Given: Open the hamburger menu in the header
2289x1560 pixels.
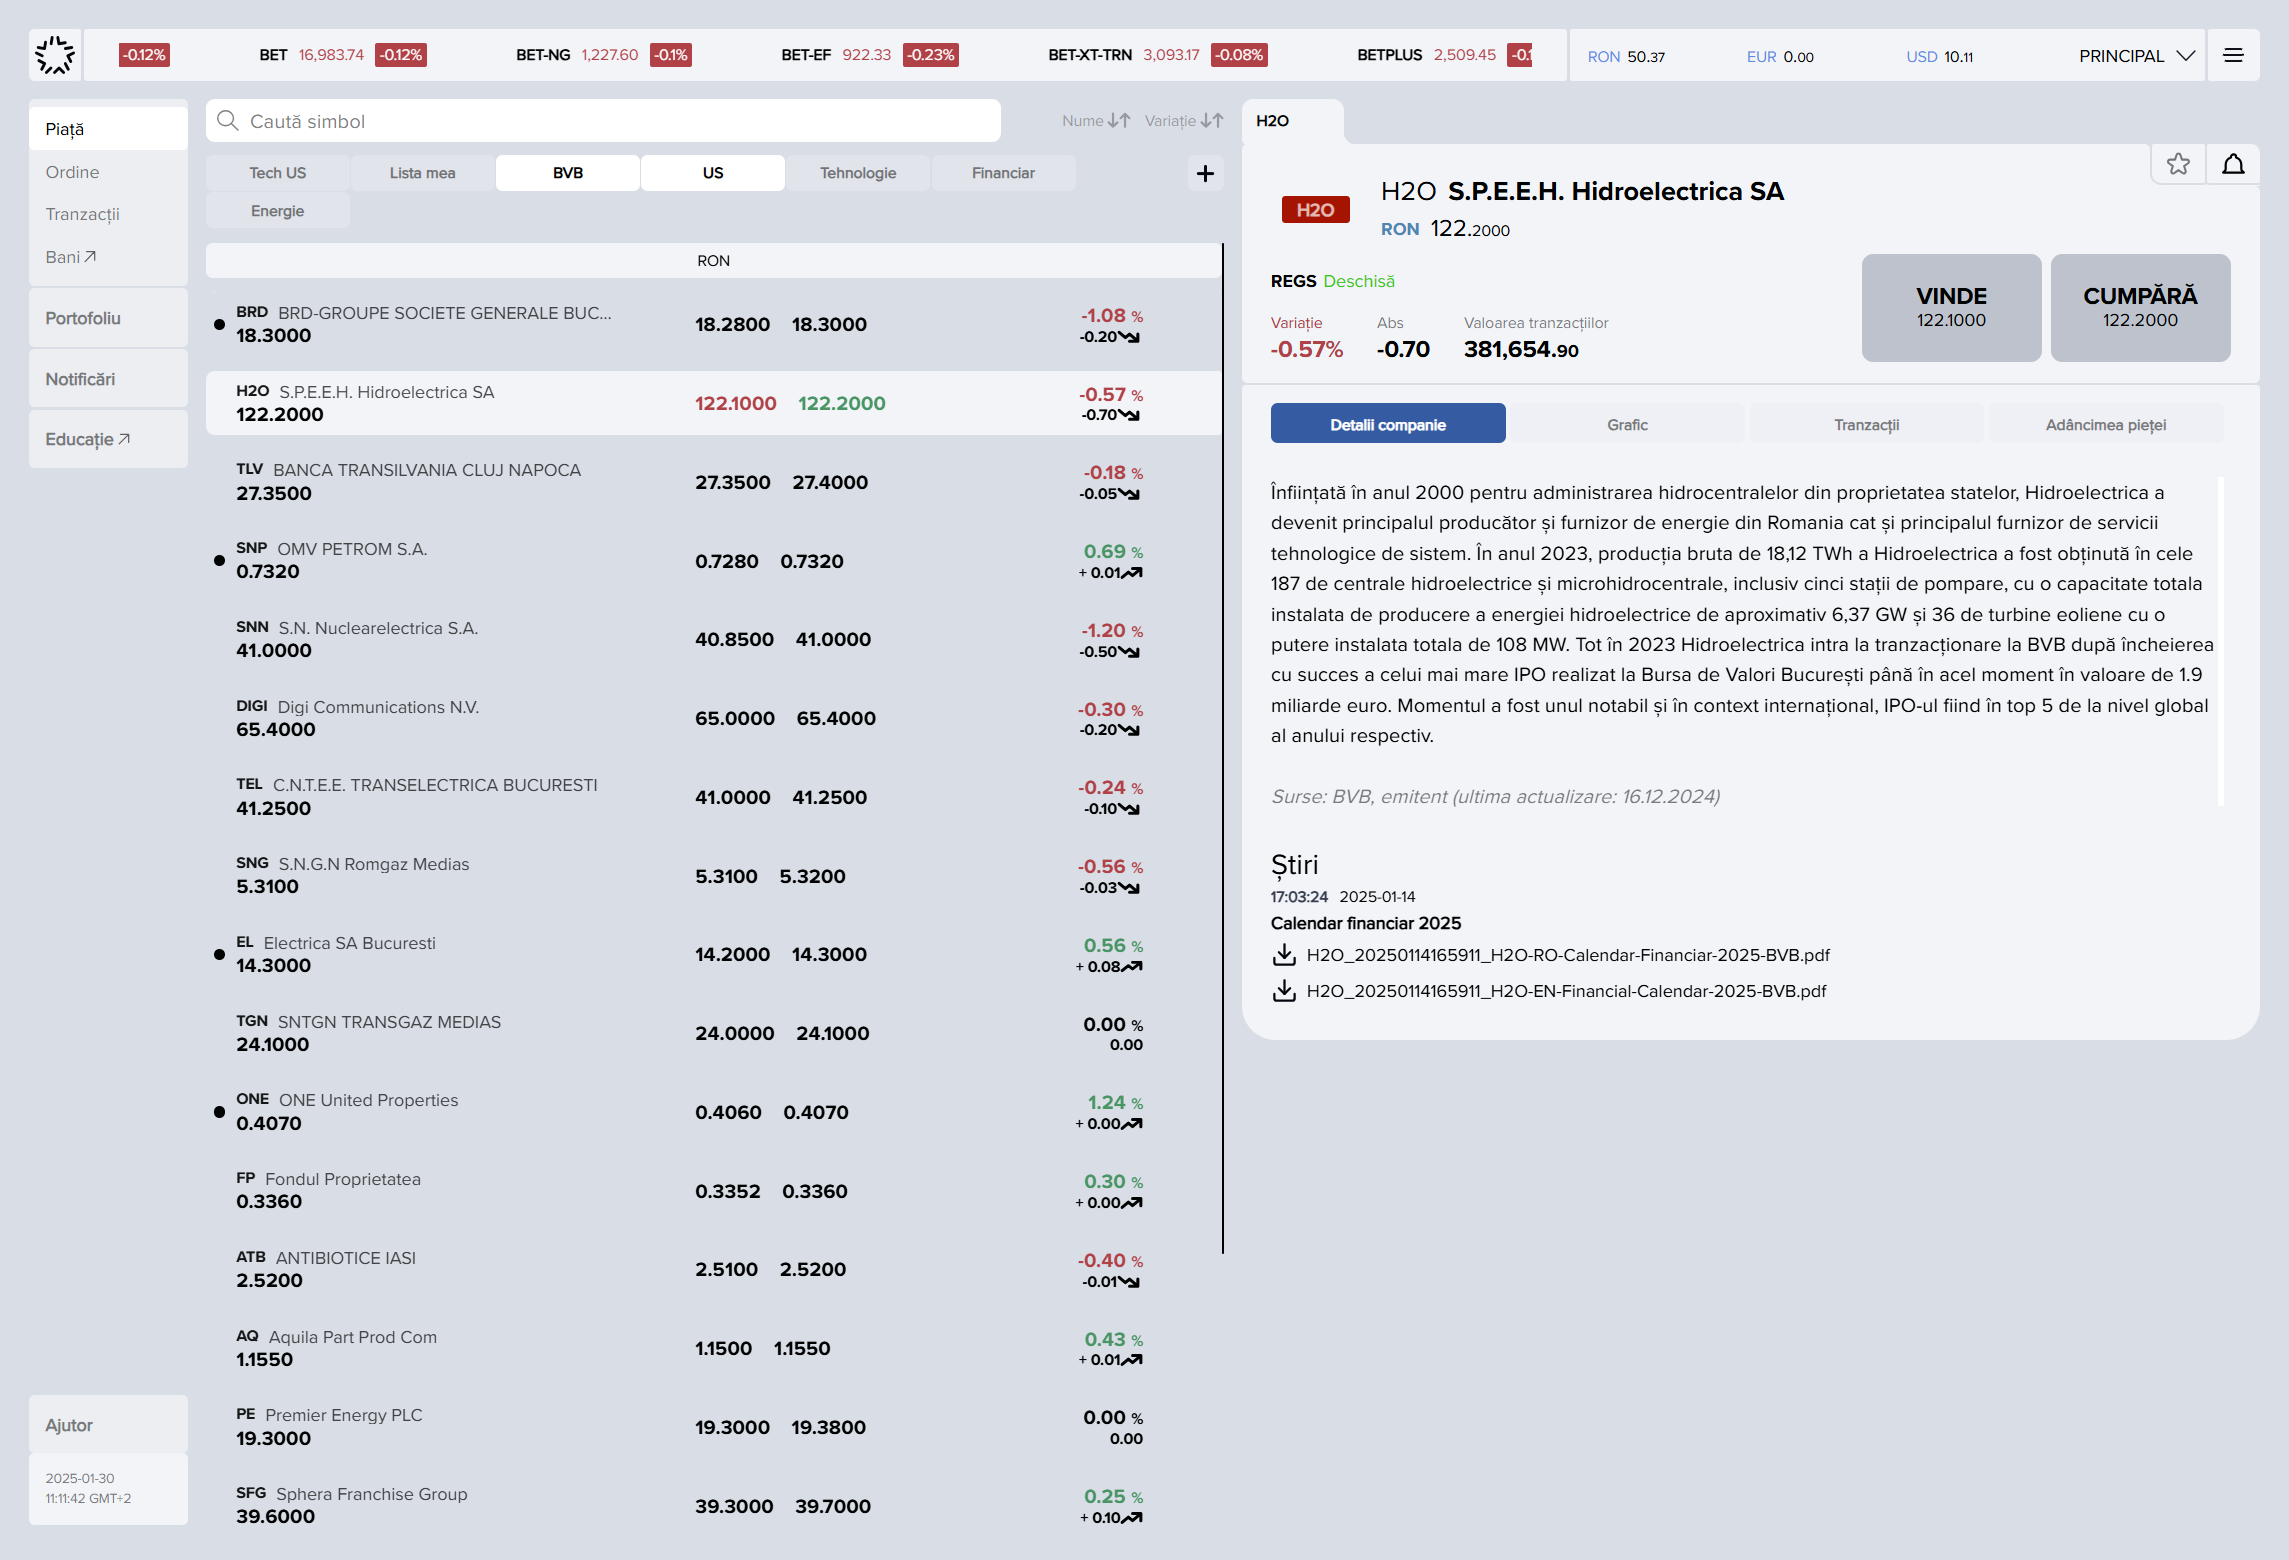Looking at the screenshot, I should tap(2233, 55).
